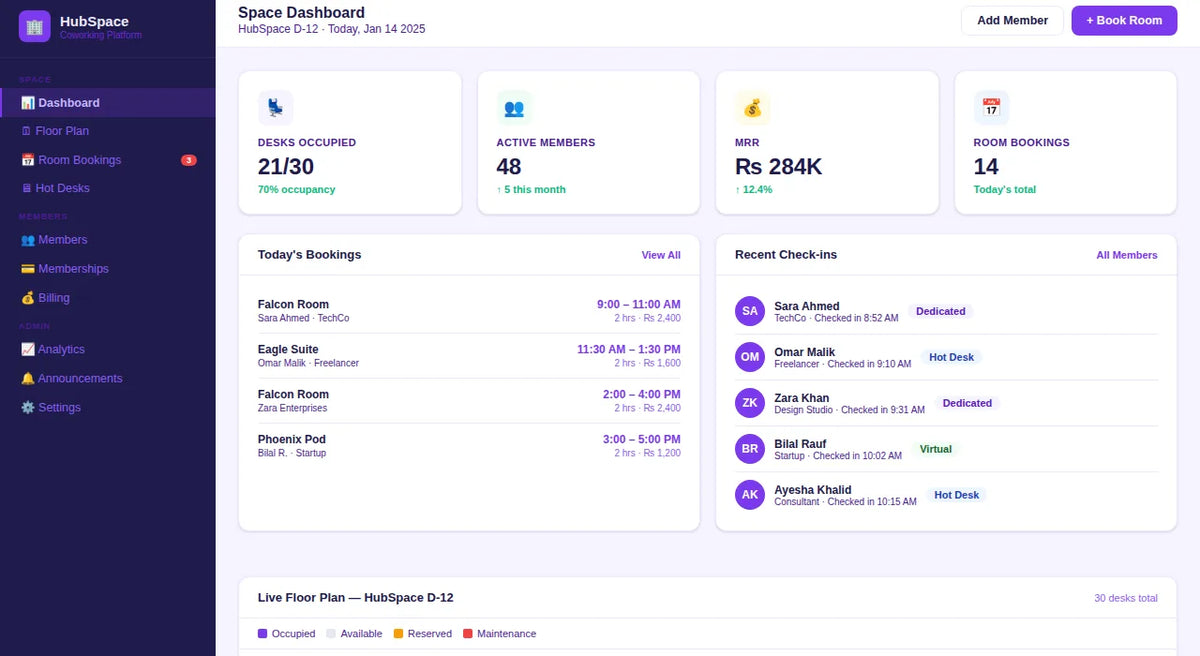Screen dimensions: 1200x656
Task: Click '3:00 – 5:00 PM' booking time
Action: click(642, 439)
